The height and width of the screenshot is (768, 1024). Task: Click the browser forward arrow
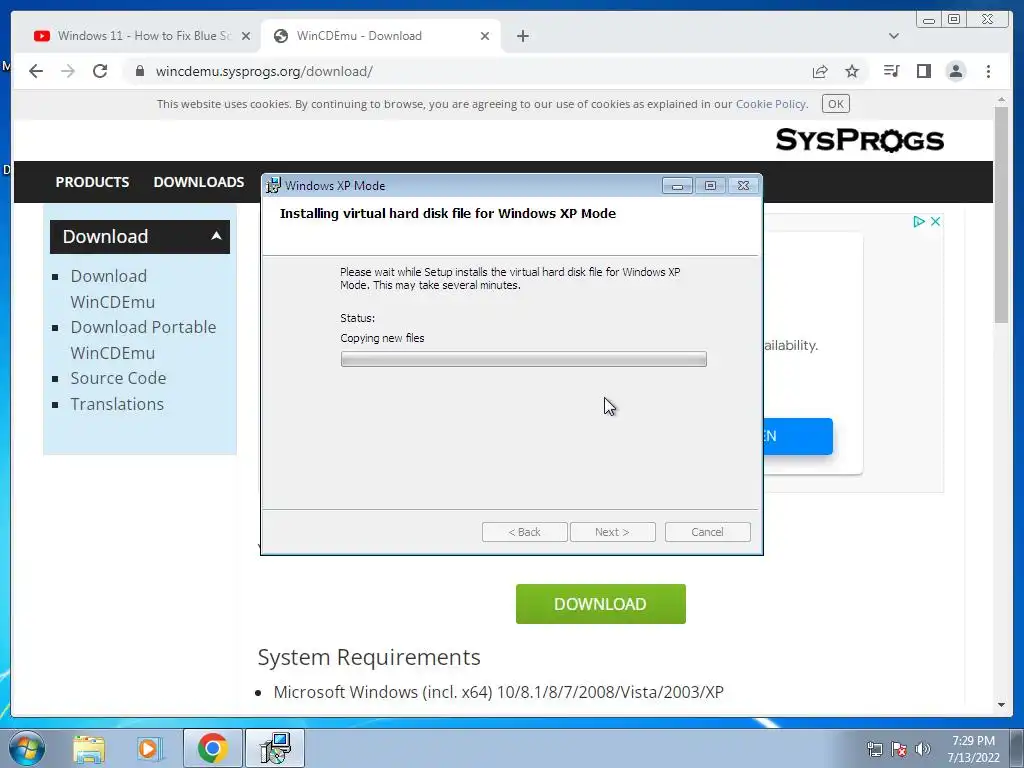coord(68,71)
